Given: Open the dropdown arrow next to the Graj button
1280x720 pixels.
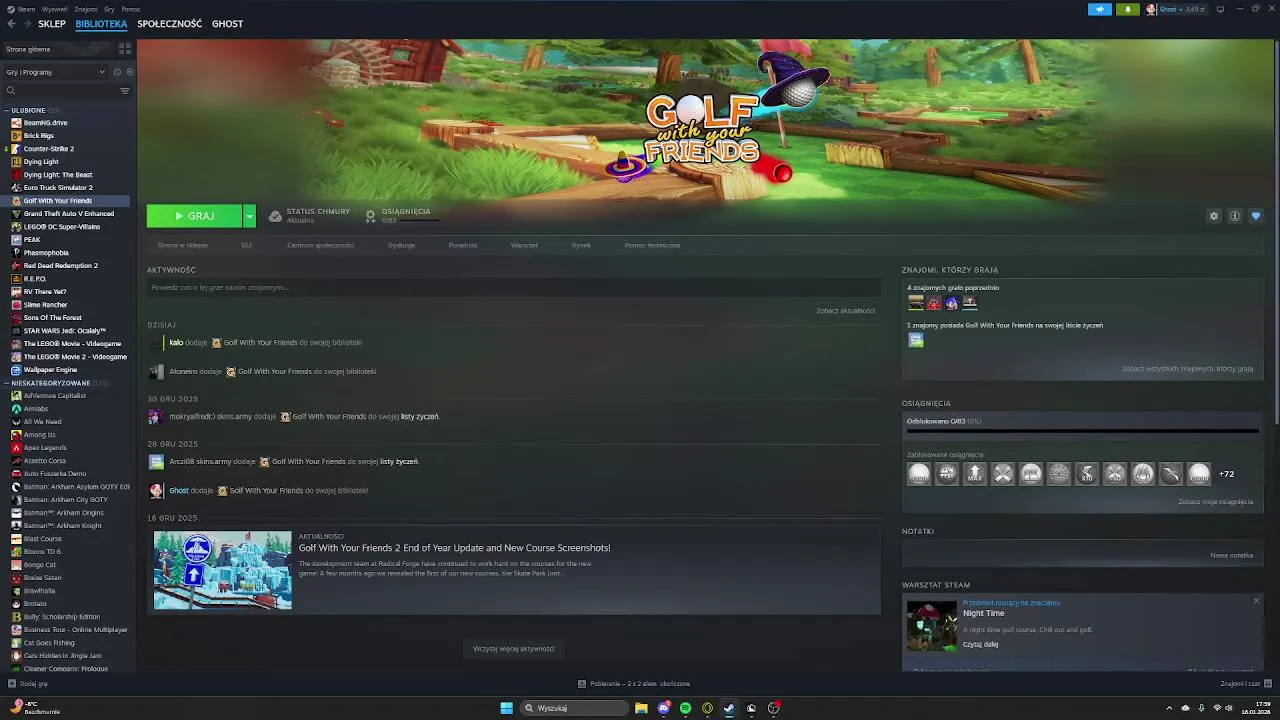Looking at the screenshot, I should tap(249, 216).
